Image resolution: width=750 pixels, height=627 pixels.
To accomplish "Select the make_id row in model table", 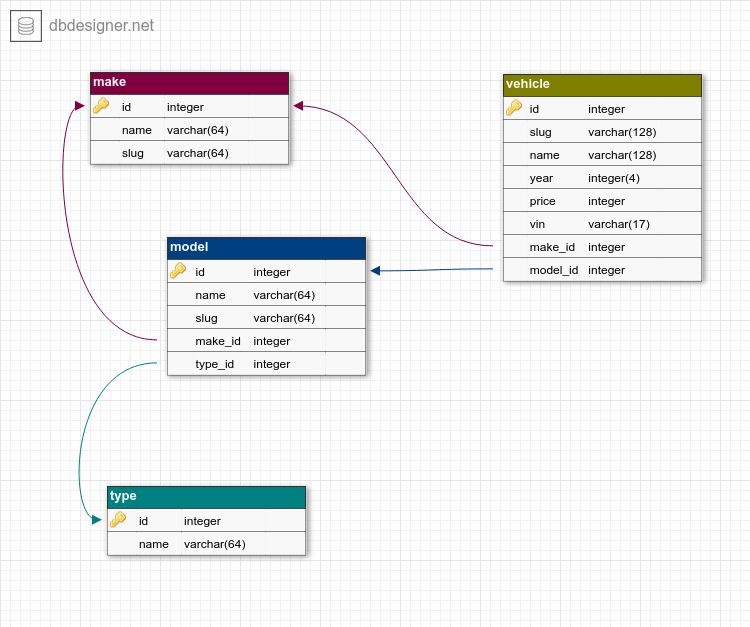I will coord(266,341).
